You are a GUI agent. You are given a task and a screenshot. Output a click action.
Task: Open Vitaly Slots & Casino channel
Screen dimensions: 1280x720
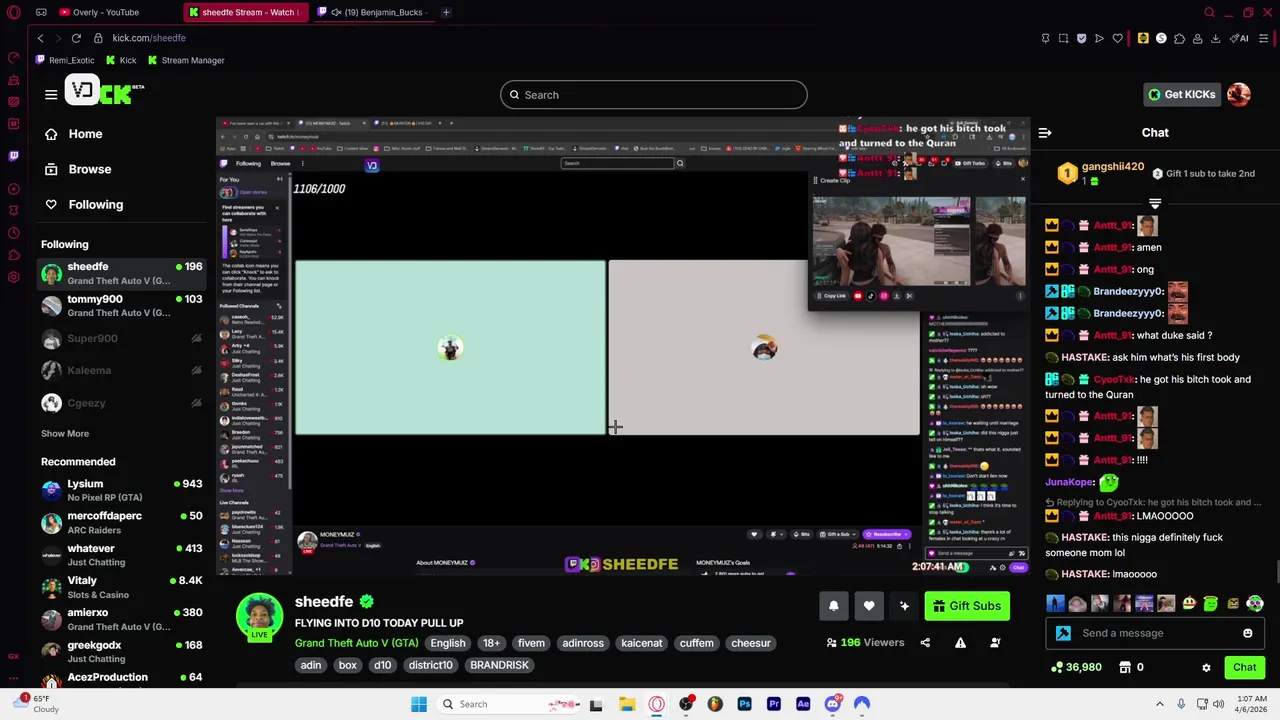point(121,587)
